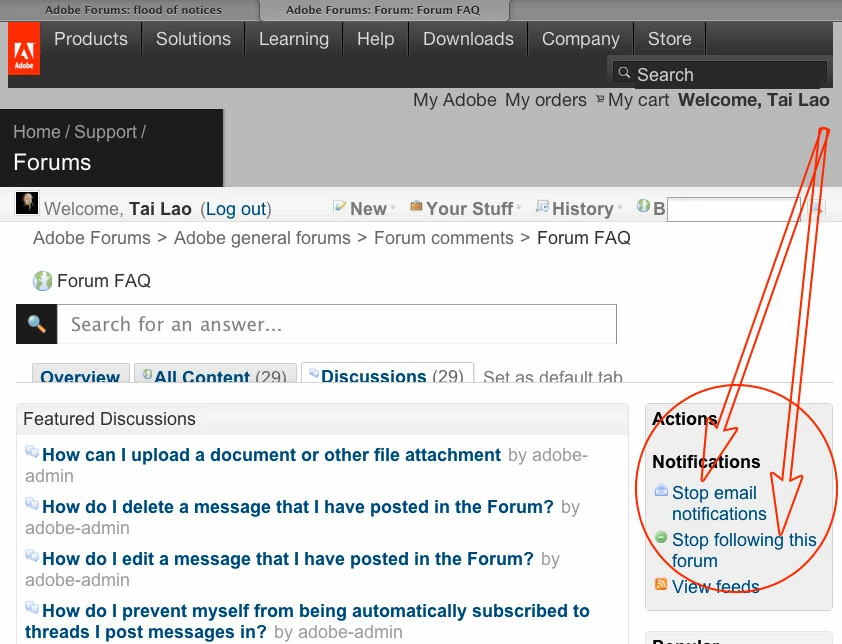Go to Adobe Forums breadcrumb link

click(92, 238)
